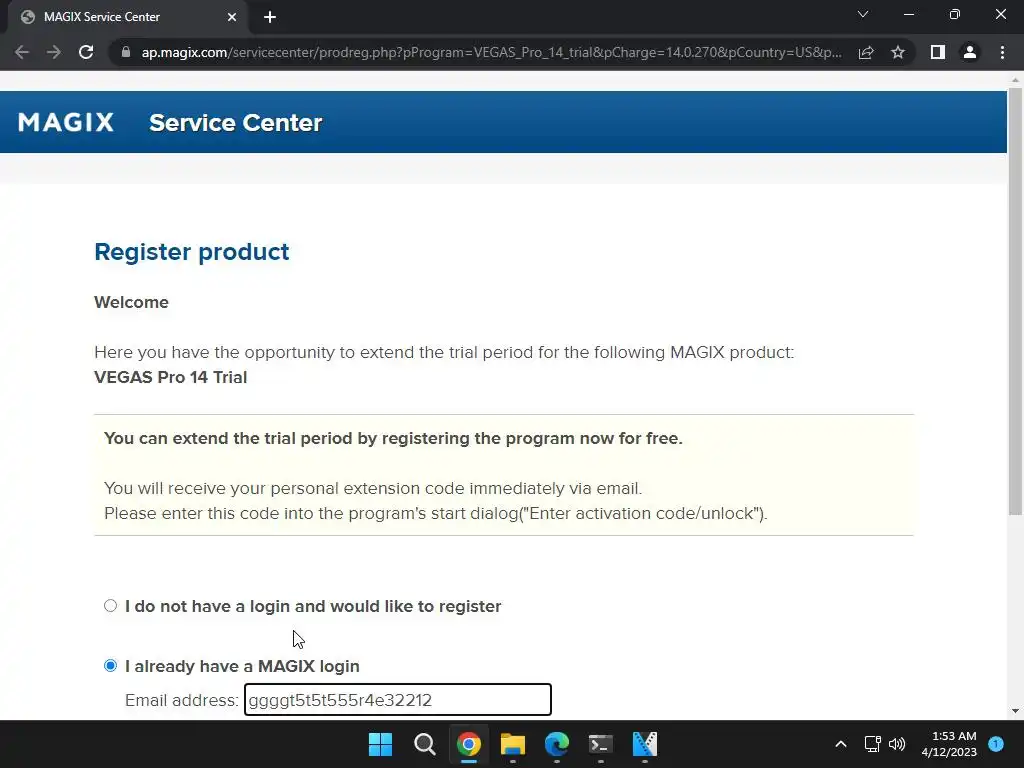Click the scrollbar down arrow
The width and height of the screenshot is (1024, 768).
(1015, 711)
